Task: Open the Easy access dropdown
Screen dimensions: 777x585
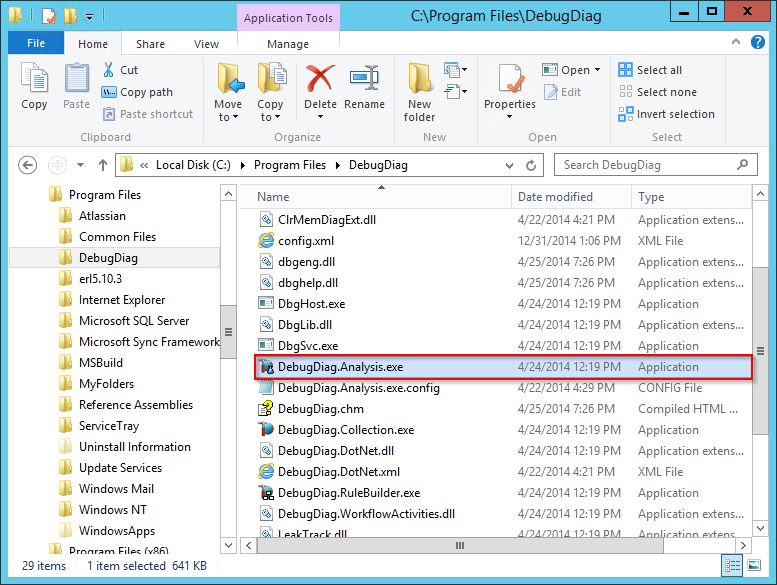Action: 456,92
